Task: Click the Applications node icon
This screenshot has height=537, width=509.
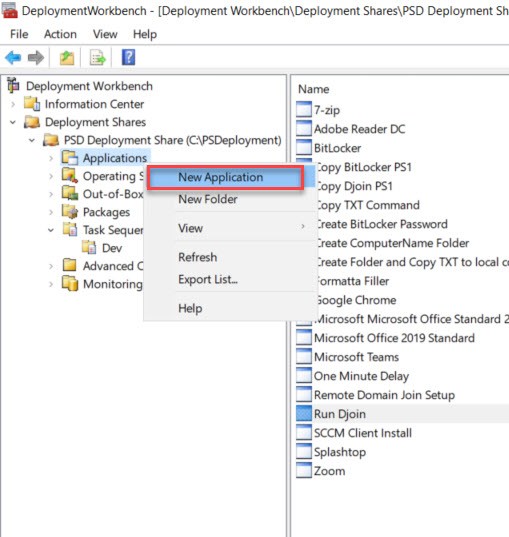Action: 70,158
